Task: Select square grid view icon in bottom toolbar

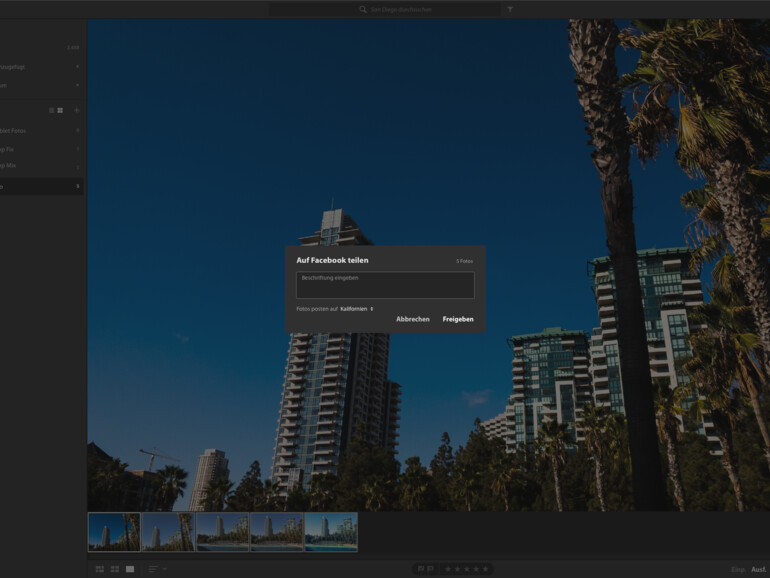Action: pos(115,569)
